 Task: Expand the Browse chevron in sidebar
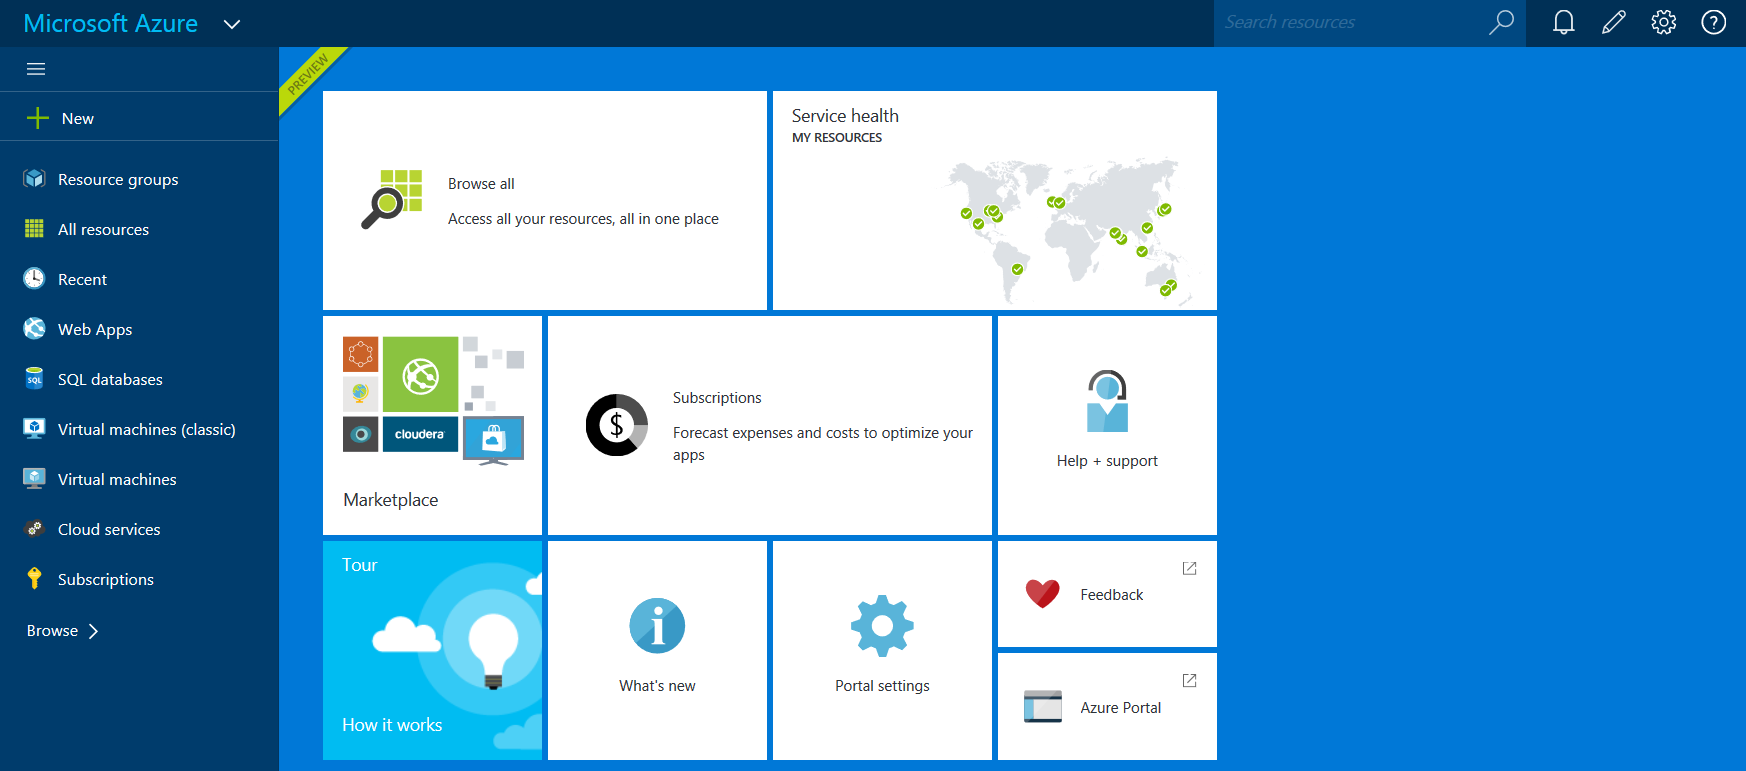click(94, 631)
